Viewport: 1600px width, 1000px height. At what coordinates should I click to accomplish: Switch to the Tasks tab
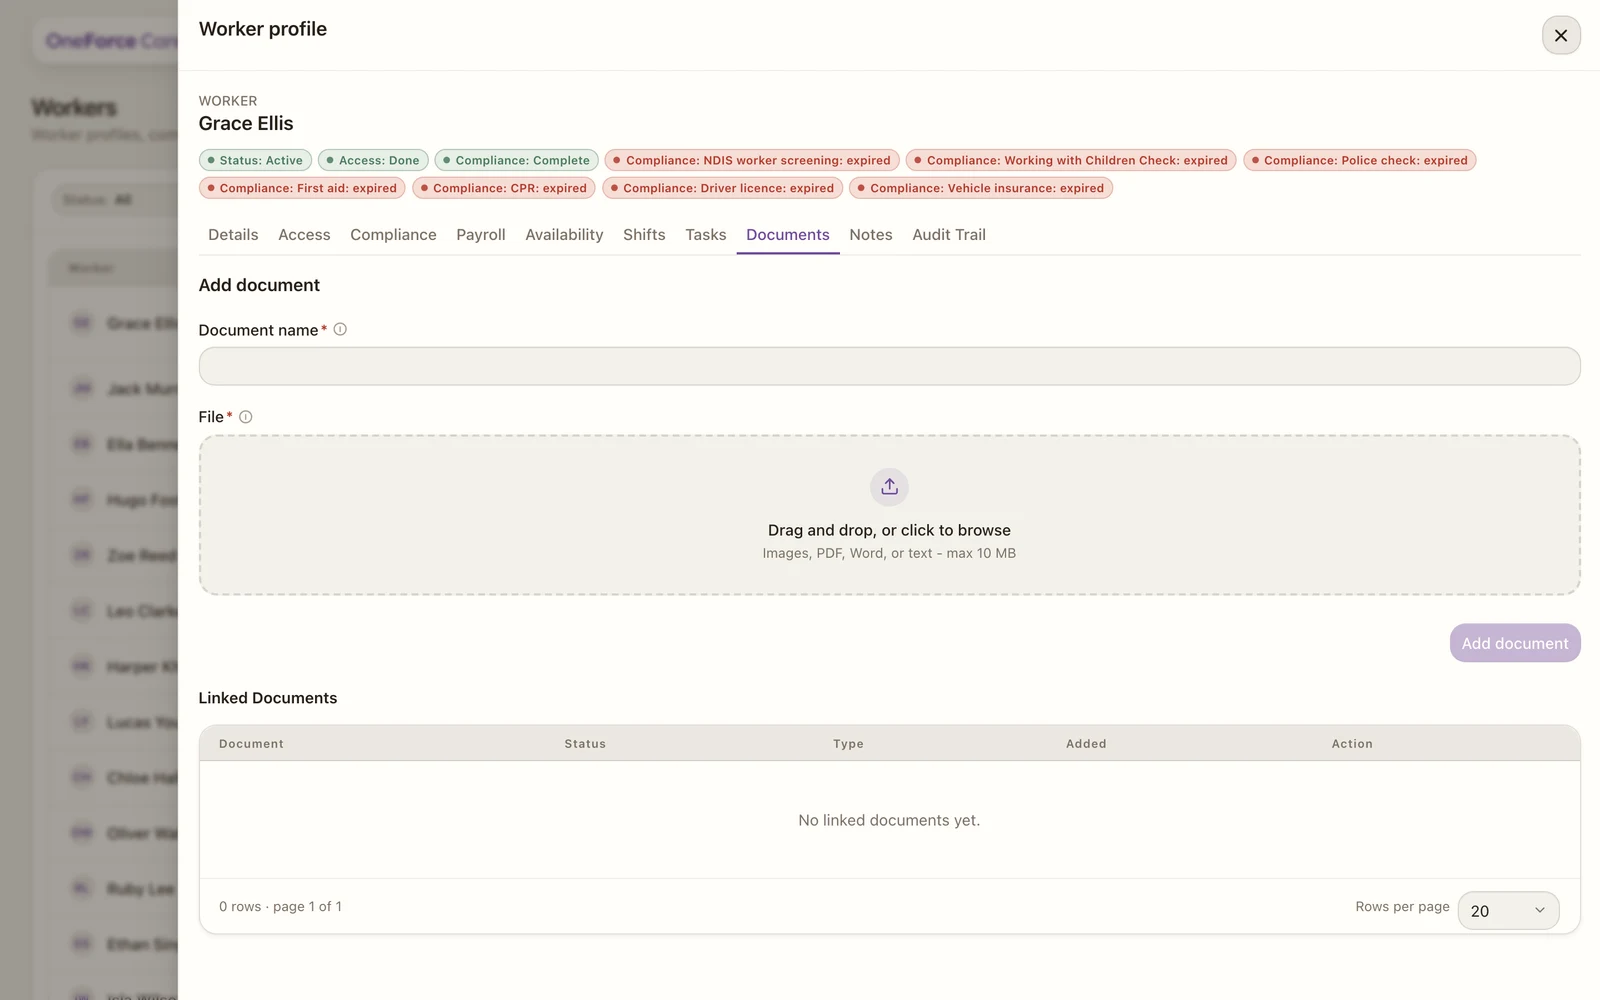click(706, 234)
